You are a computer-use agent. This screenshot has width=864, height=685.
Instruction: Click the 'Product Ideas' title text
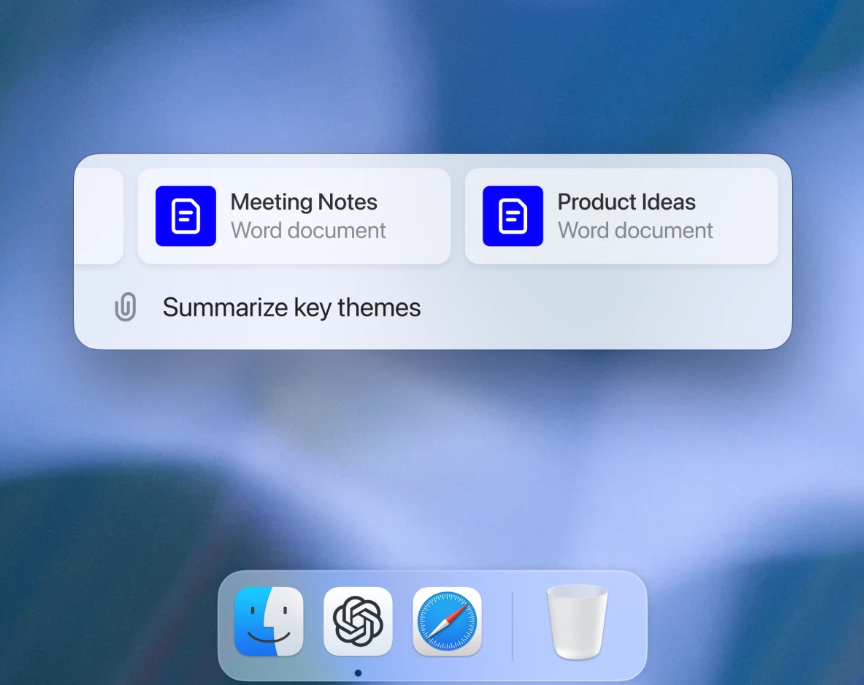[x=626, y=202]
